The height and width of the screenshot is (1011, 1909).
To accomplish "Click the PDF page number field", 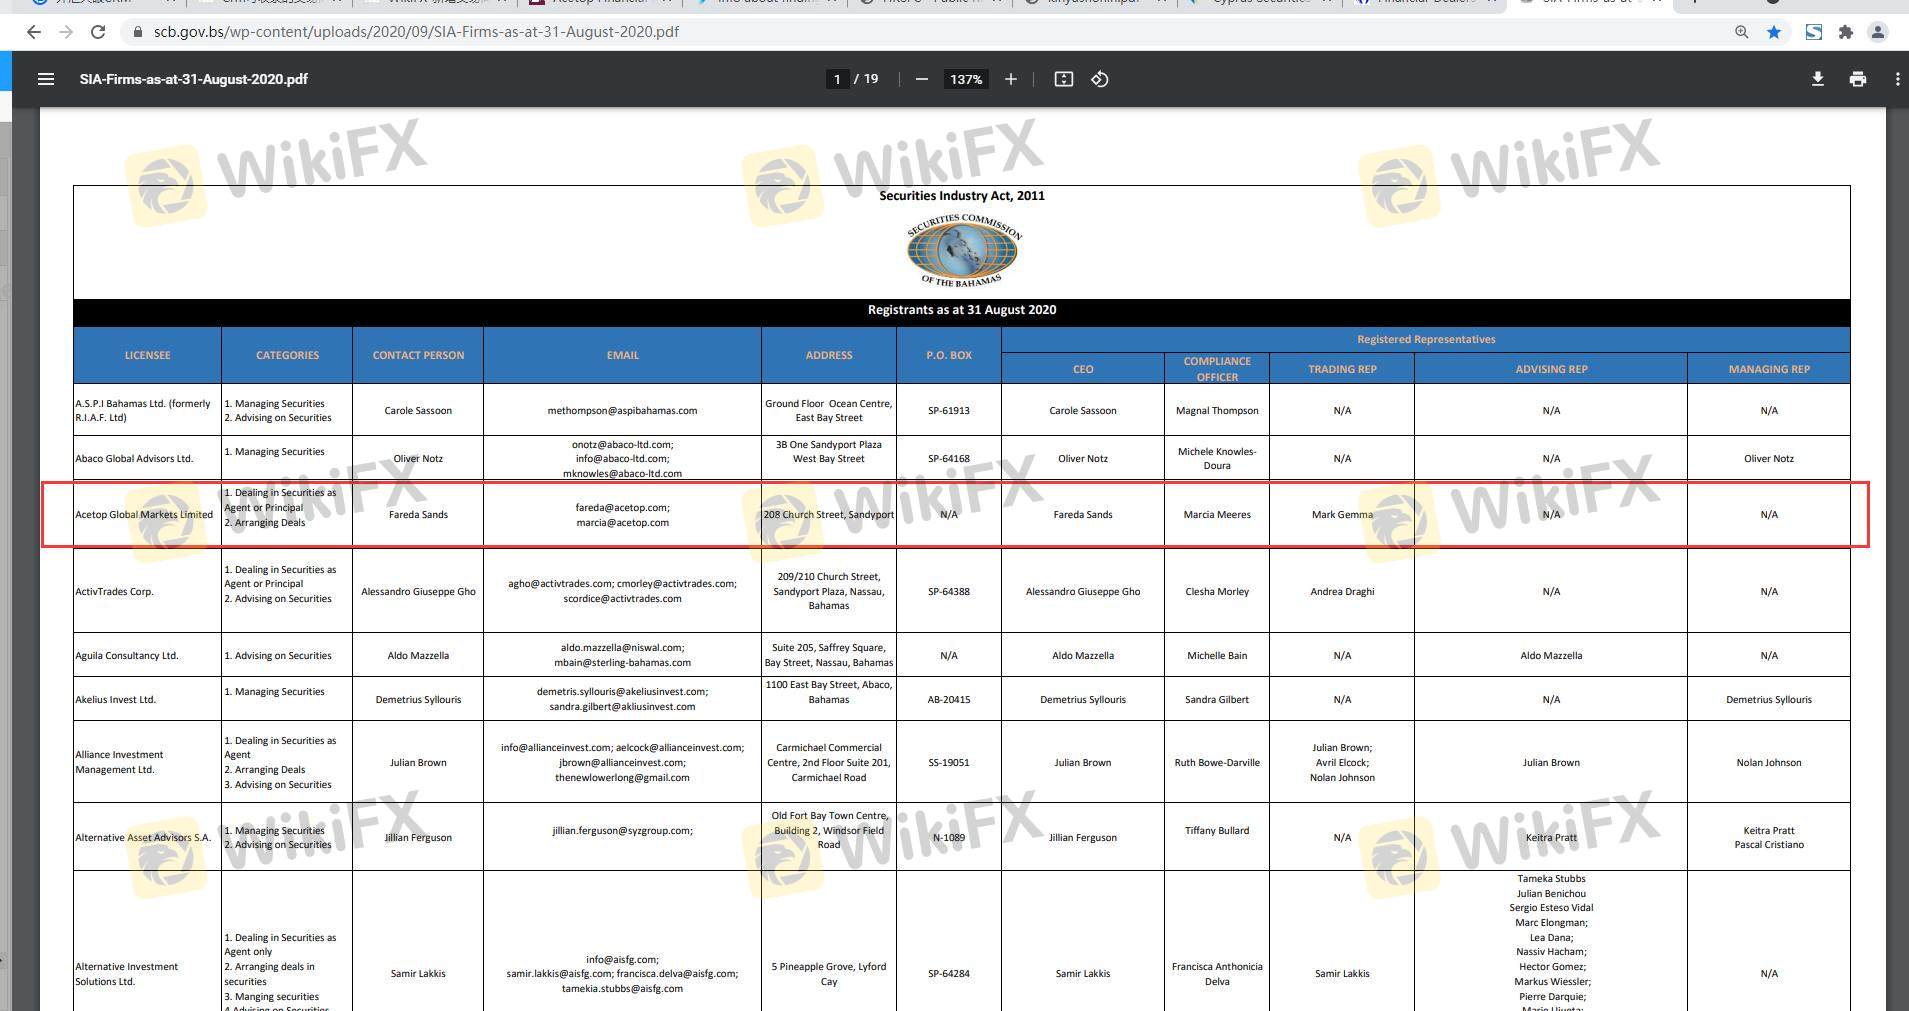I will (837, 79).
